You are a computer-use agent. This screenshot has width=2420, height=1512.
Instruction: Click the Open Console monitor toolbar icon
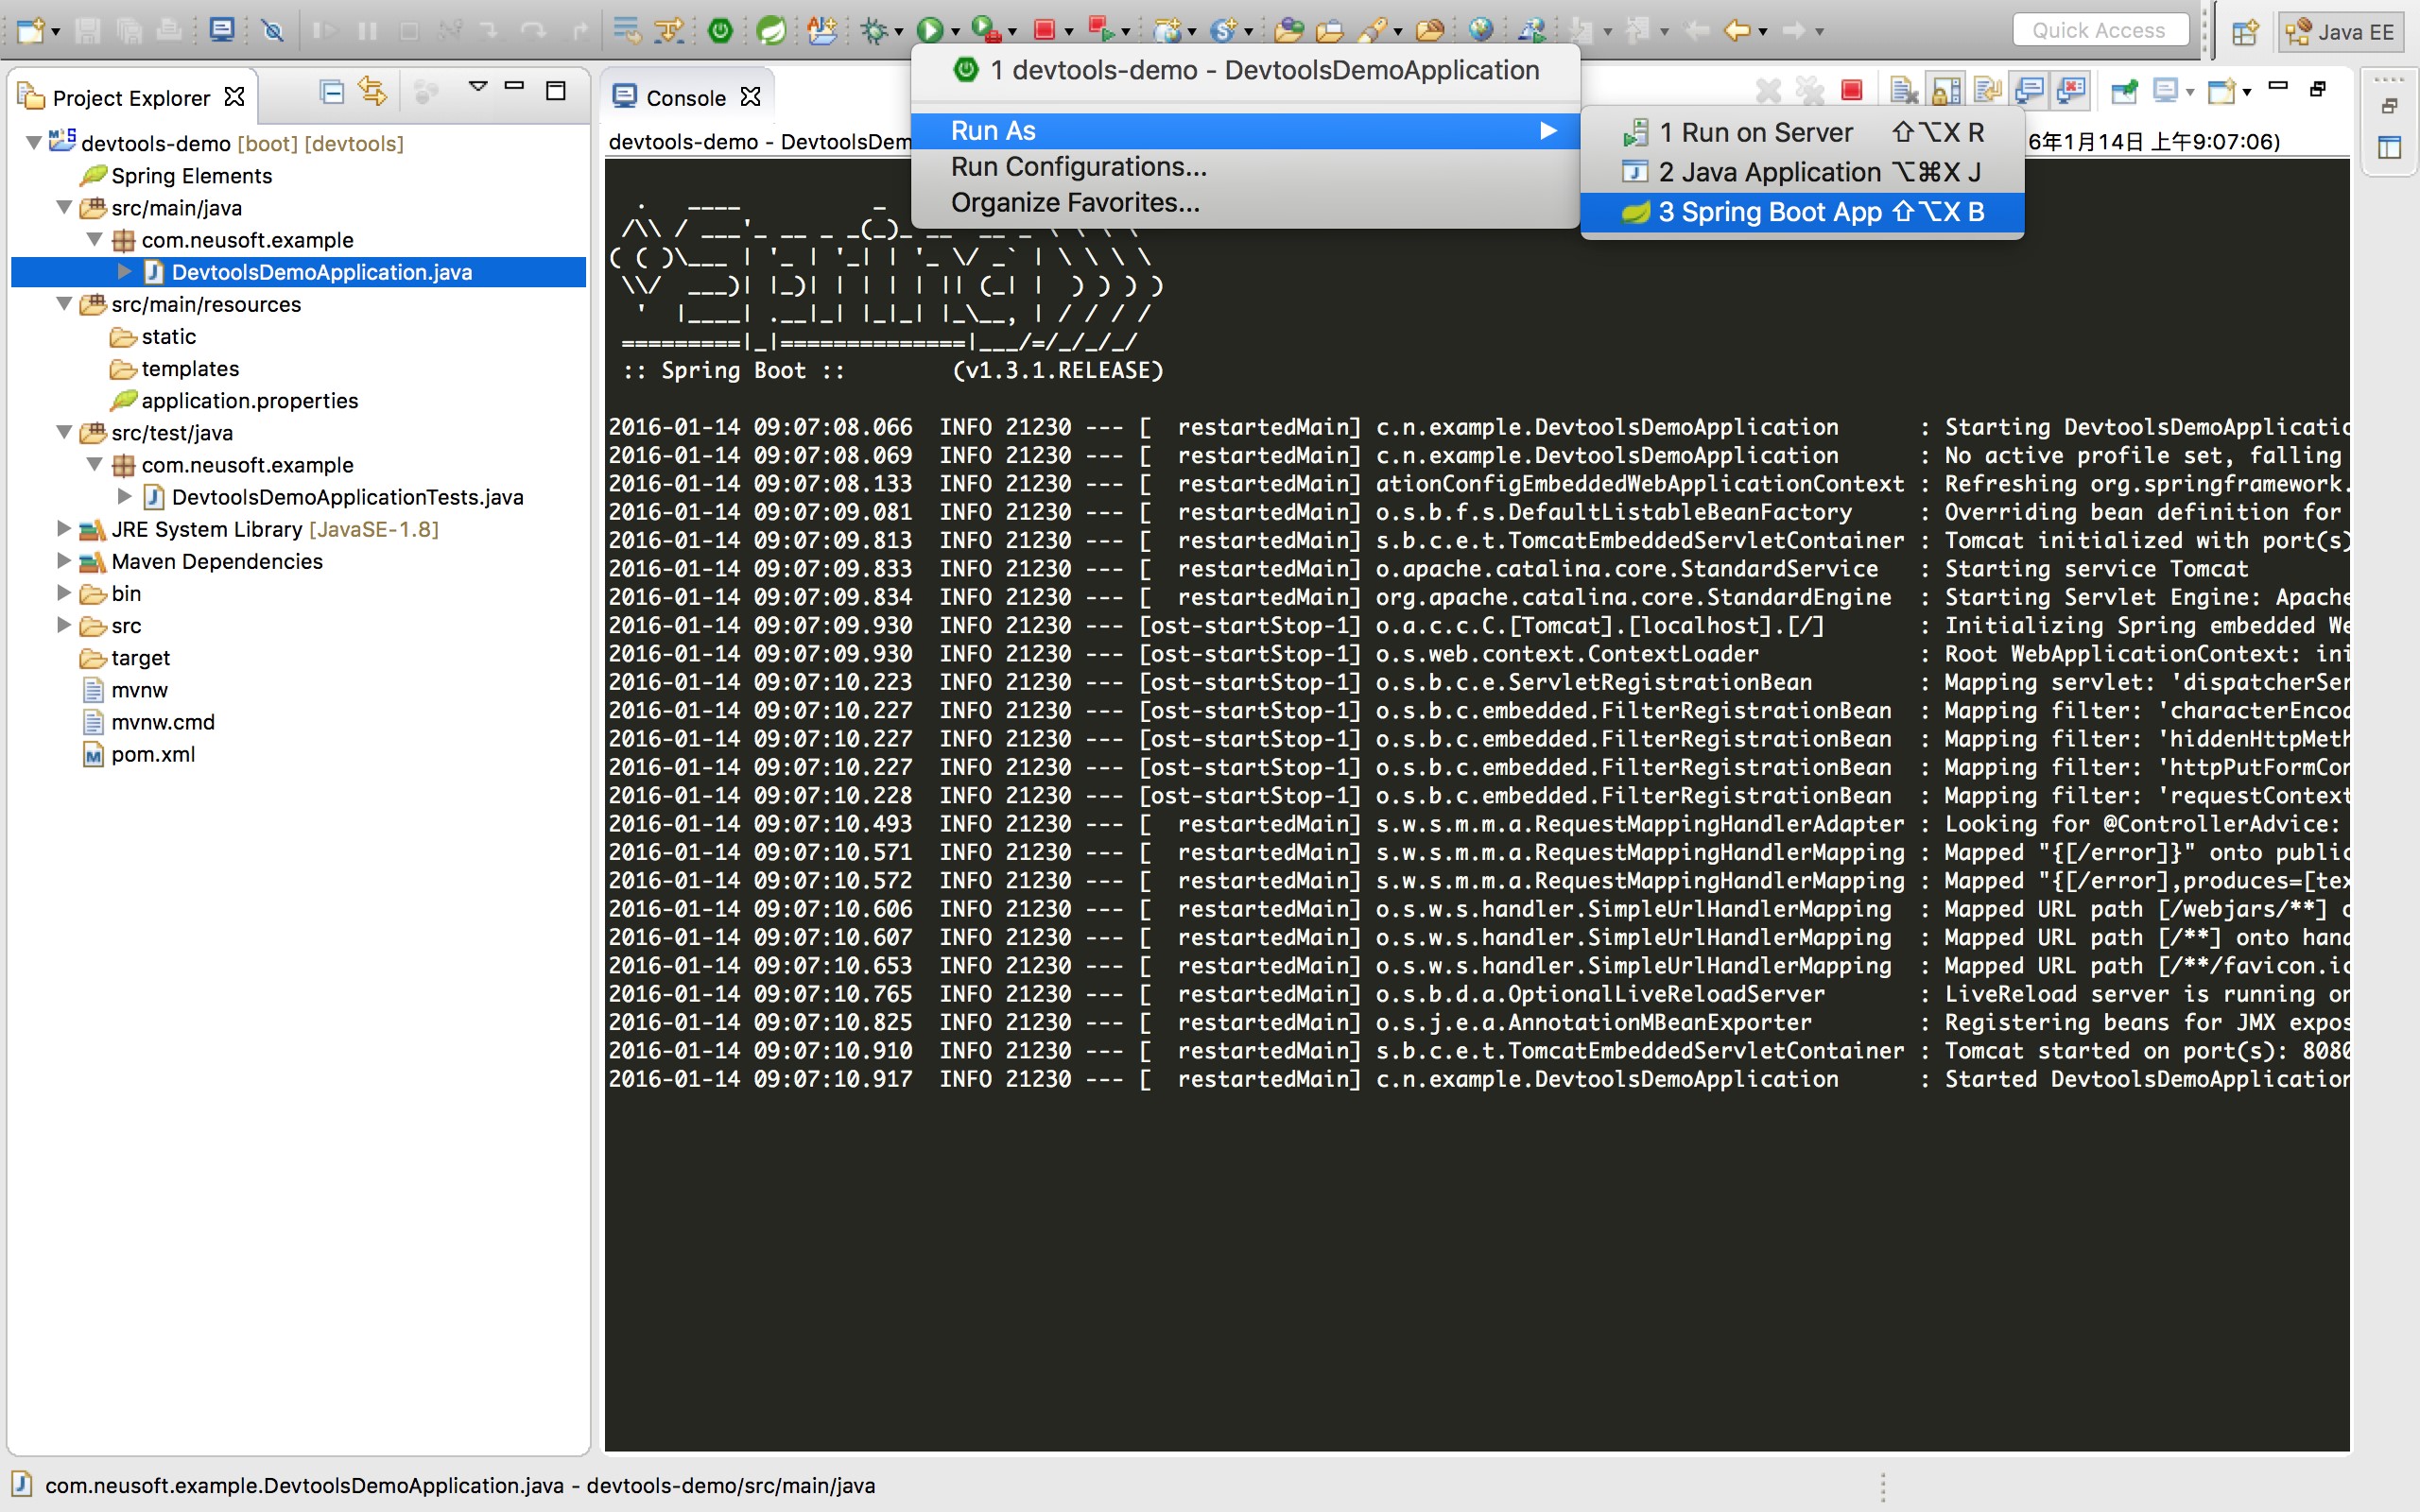(x=222, y=30)
